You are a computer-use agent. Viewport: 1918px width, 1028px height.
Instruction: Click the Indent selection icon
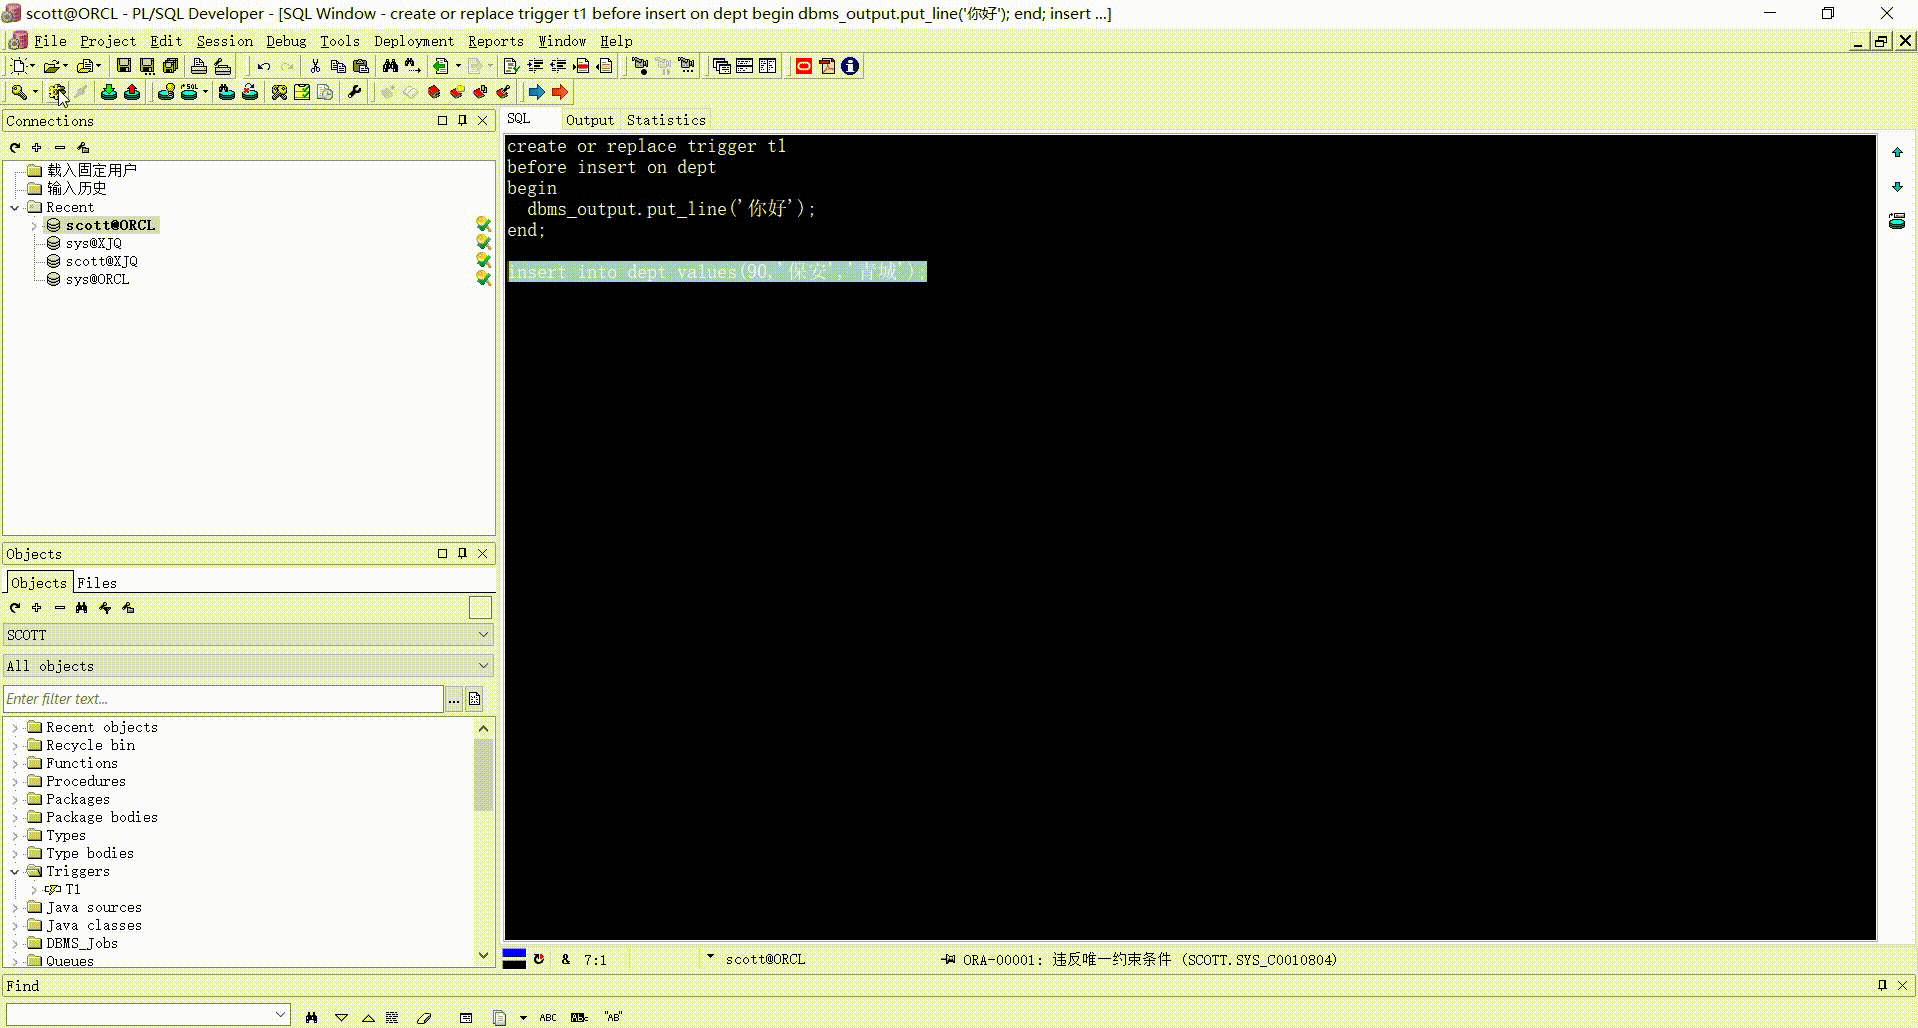click(535, 66)
